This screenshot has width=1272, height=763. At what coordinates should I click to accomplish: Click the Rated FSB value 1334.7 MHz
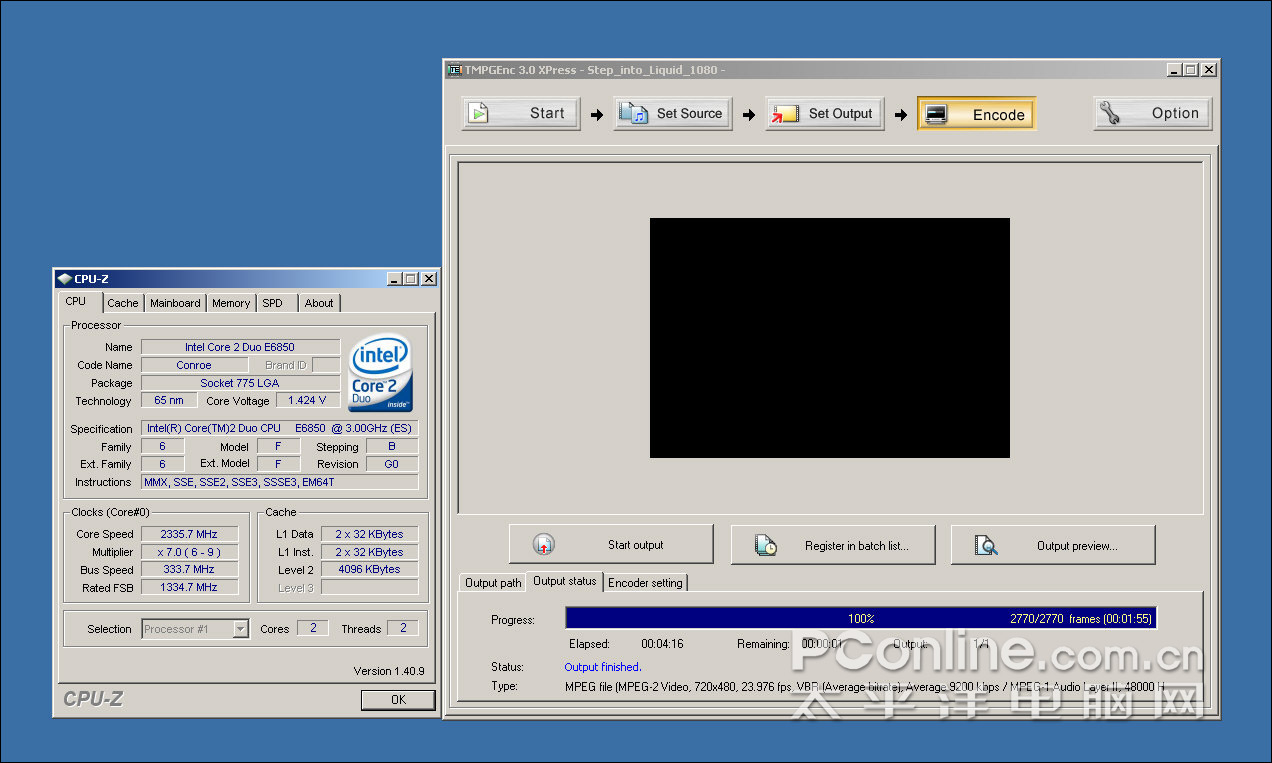190,588
